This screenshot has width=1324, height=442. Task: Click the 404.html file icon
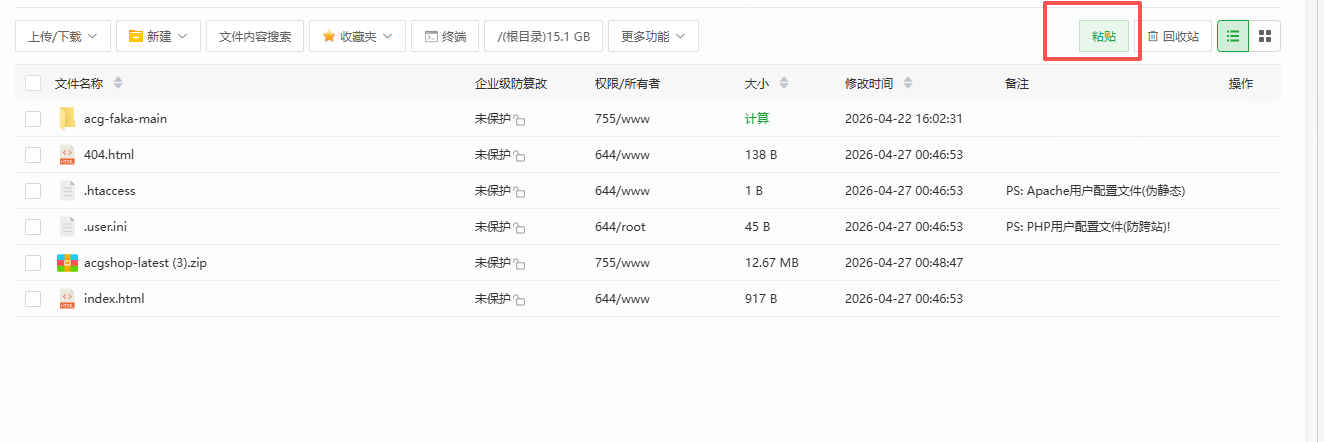pyautogui.click(x=67, y=155)
